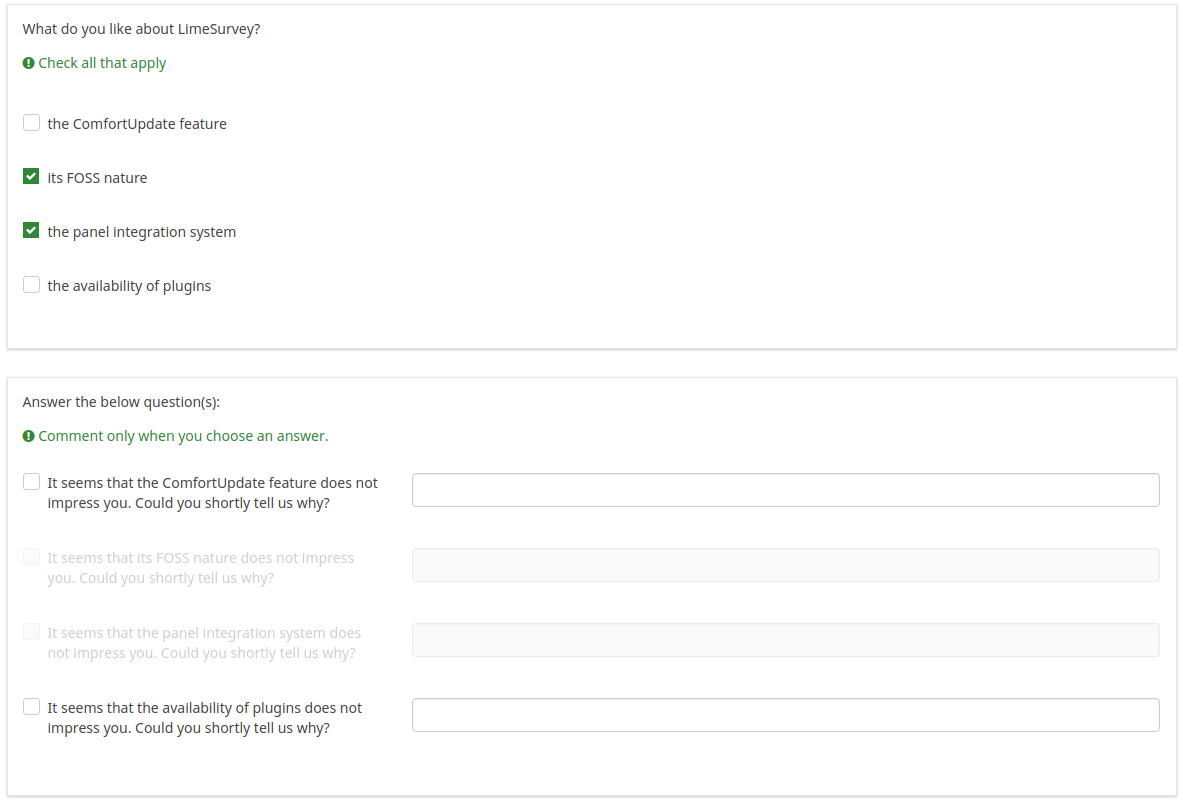
Task: Focus the availability of plugins comment field
Action: coord(785,715)
